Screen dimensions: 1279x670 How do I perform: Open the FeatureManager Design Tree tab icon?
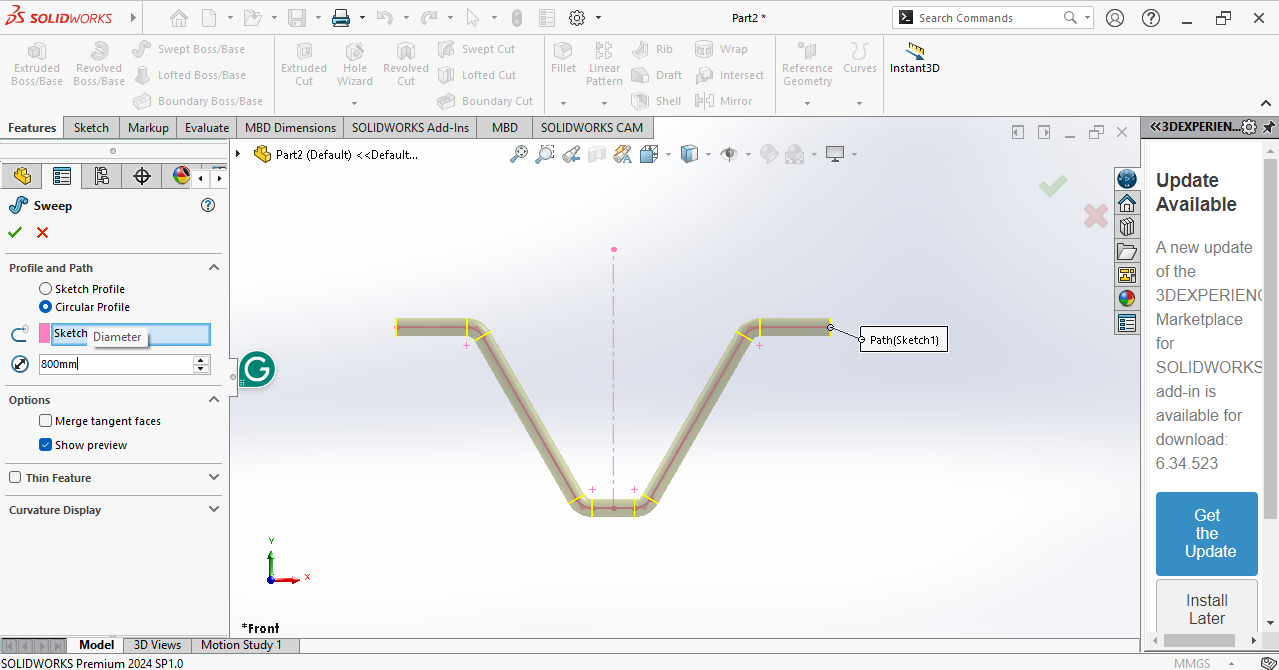coord(22,176)
